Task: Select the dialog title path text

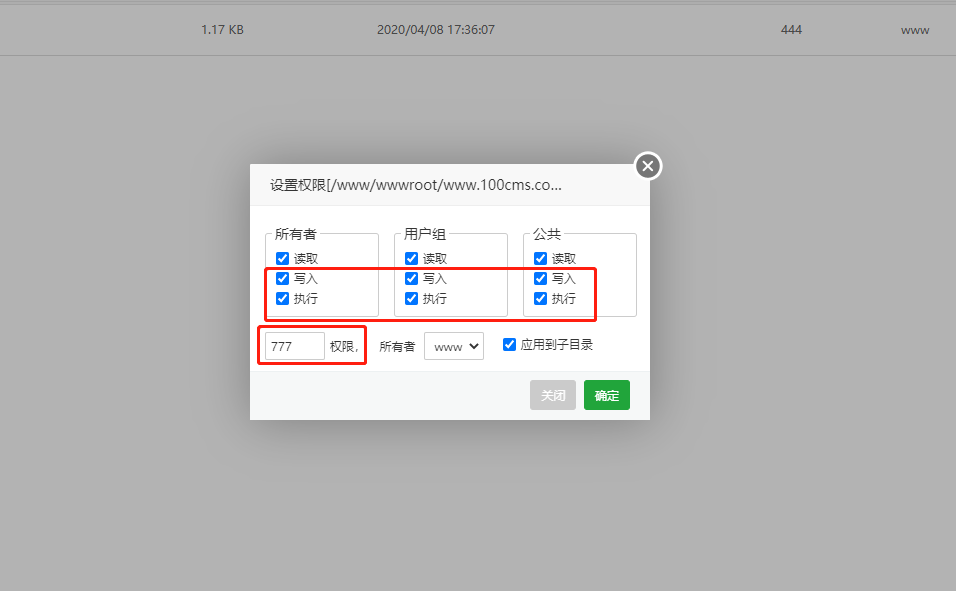Action: [x=416, y=185]
